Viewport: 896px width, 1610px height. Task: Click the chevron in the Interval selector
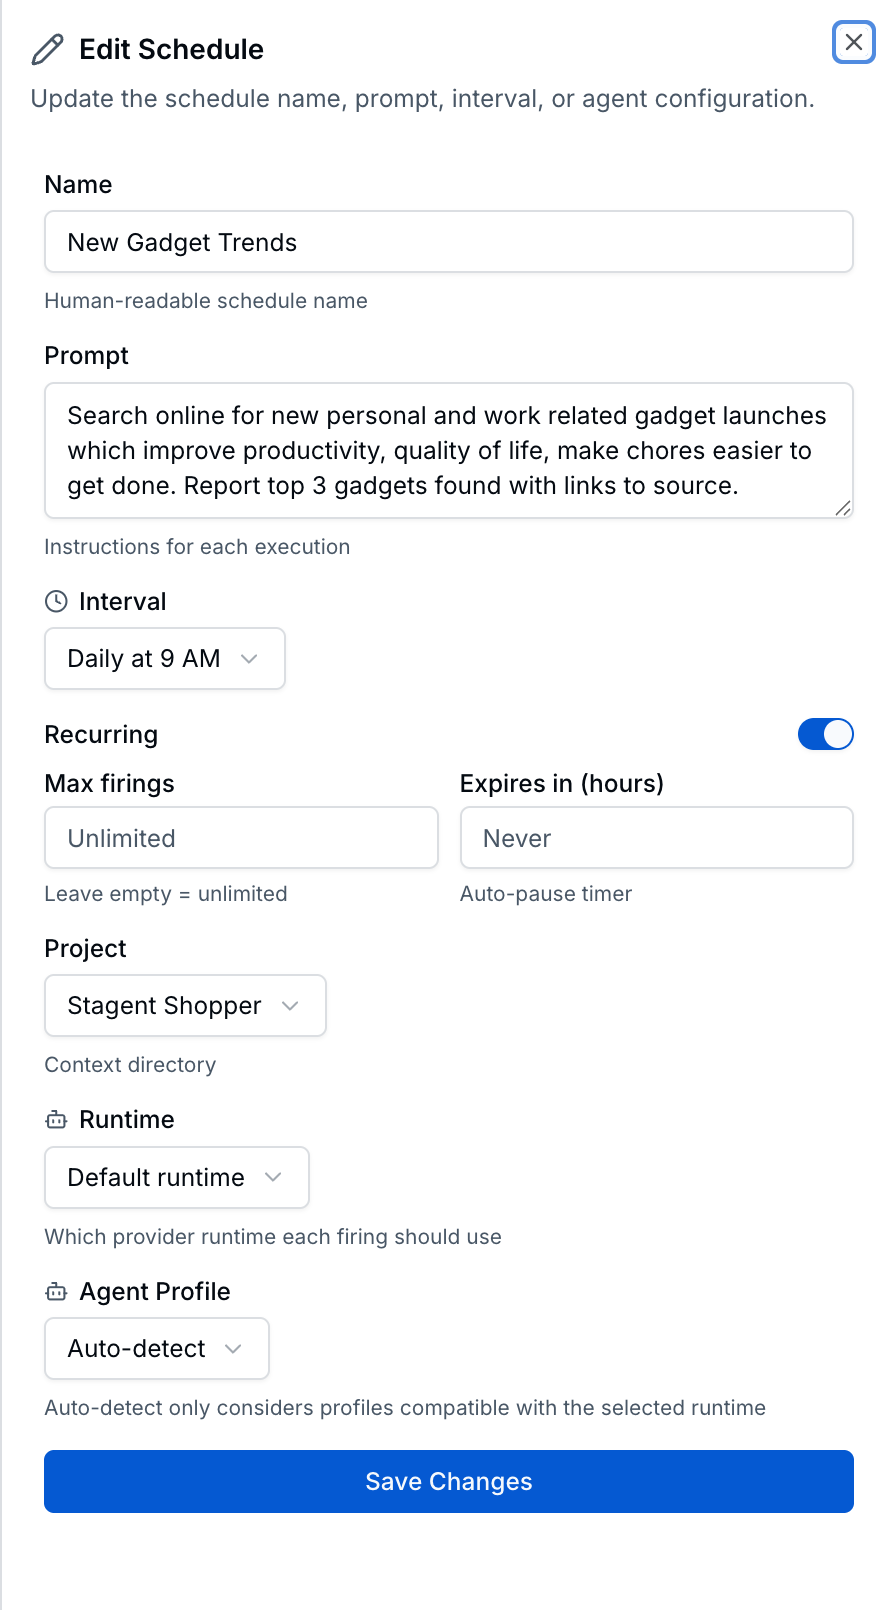(x=249, y=658)
